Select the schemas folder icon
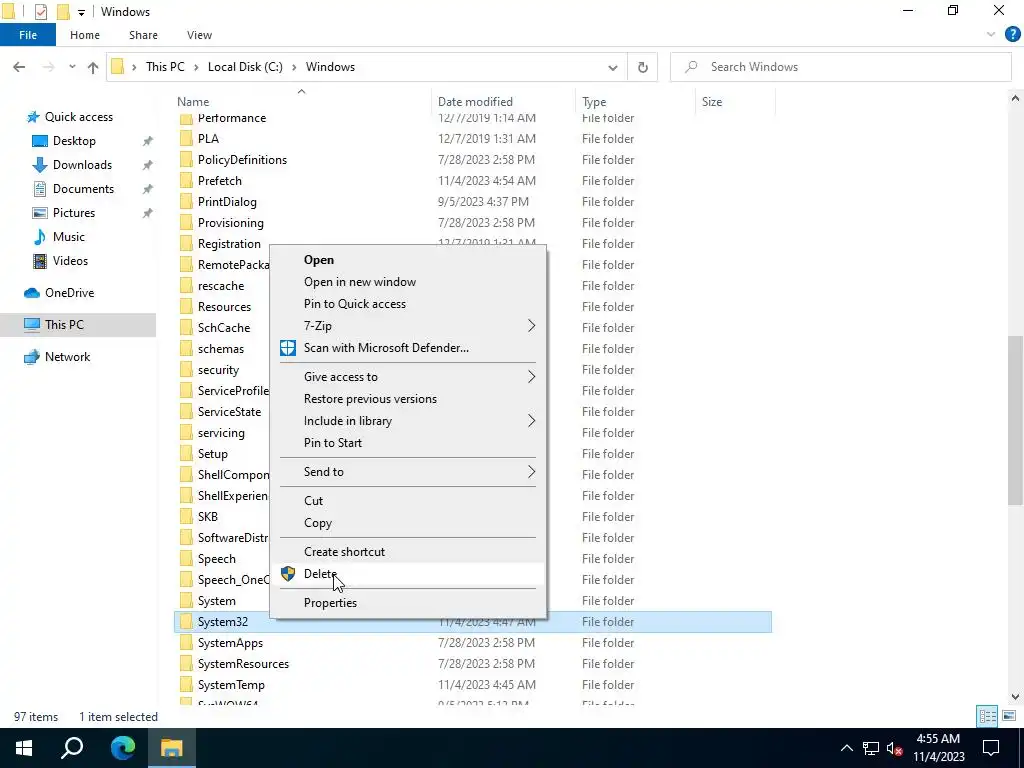 (186, 349)
